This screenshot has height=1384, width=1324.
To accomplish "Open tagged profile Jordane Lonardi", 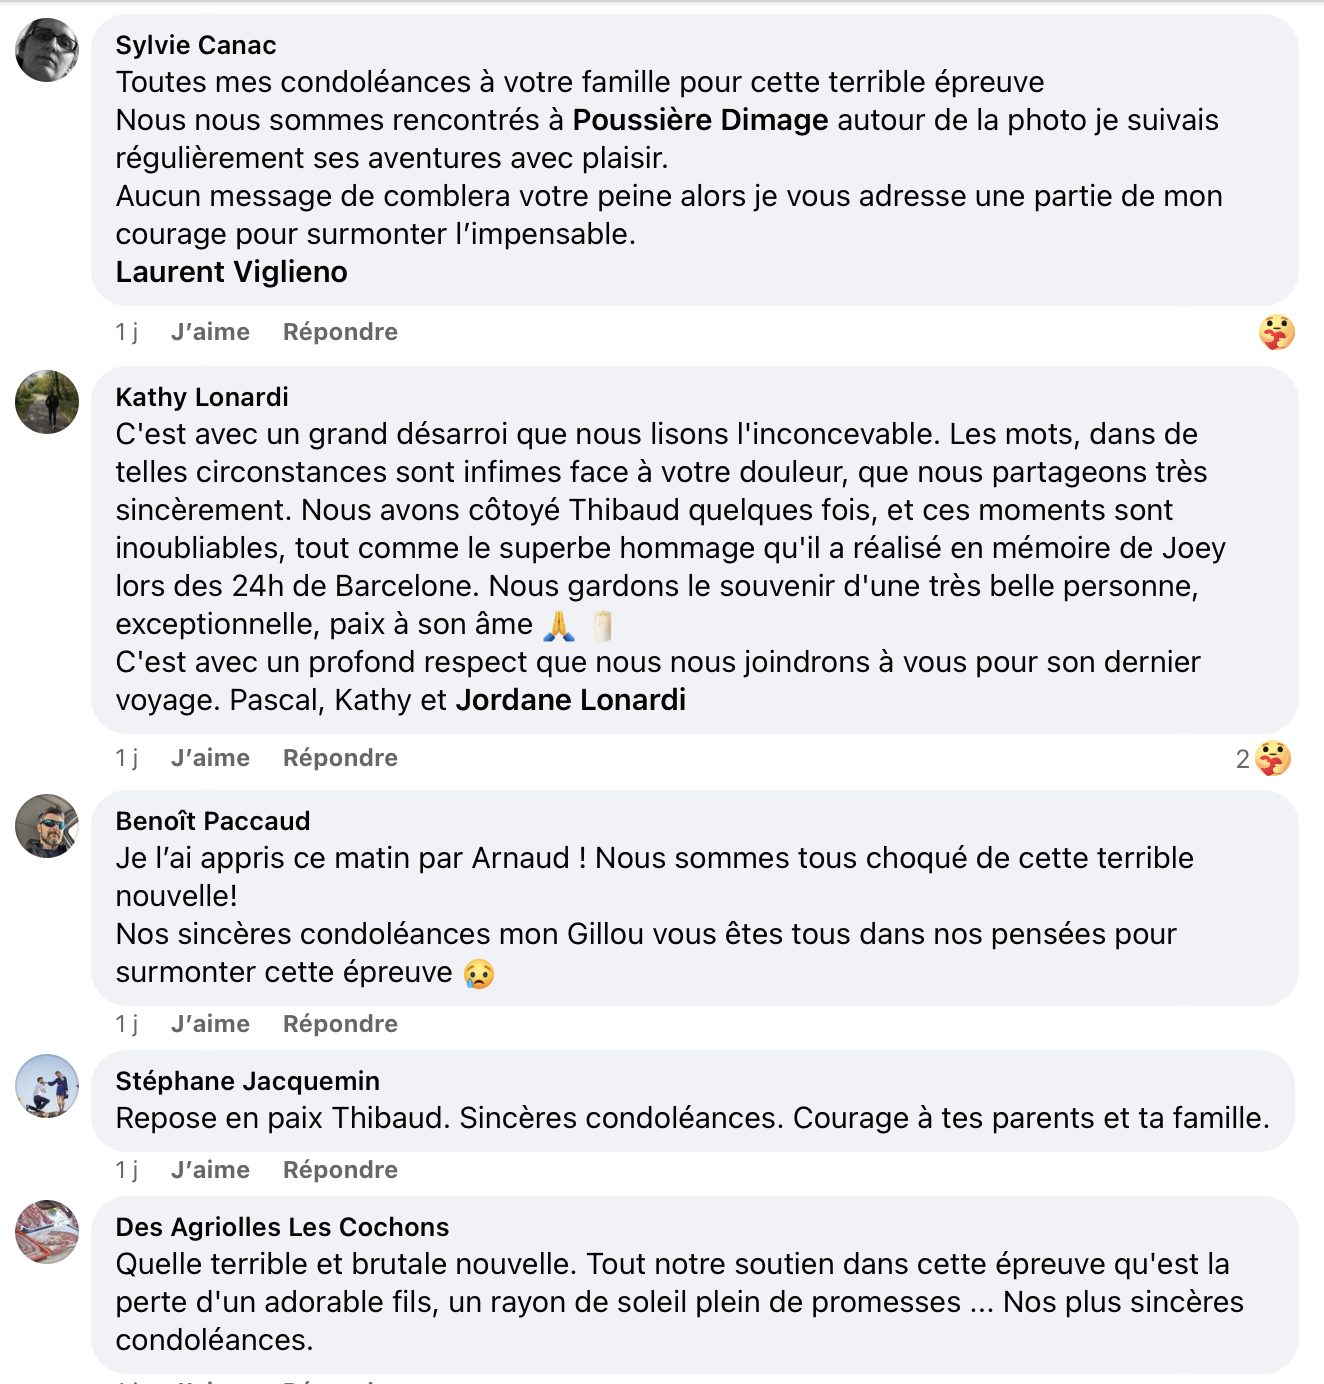I will 570,700.
